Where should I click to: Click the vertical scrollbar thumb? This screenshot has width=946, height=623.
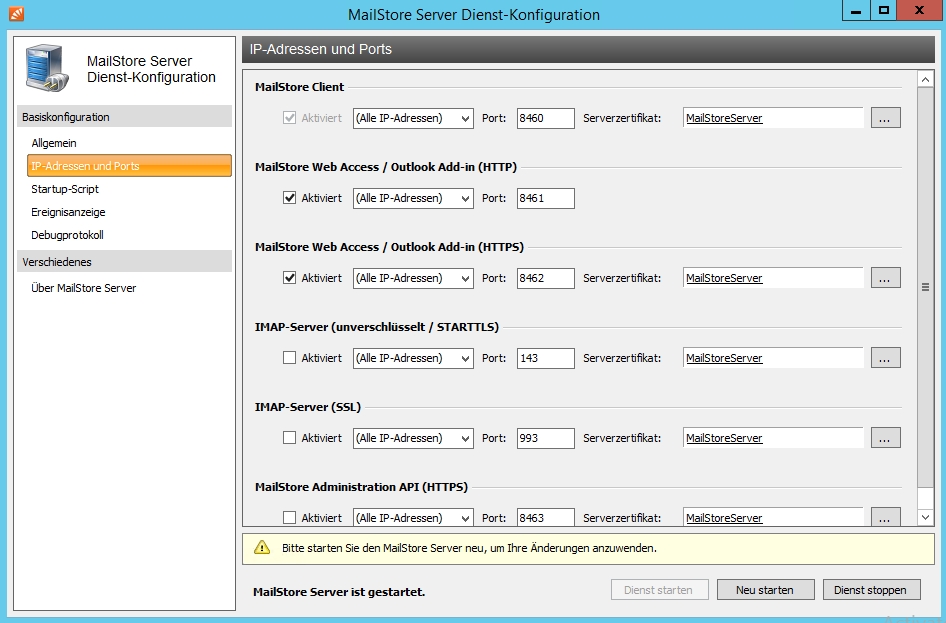tap(925, 287)
